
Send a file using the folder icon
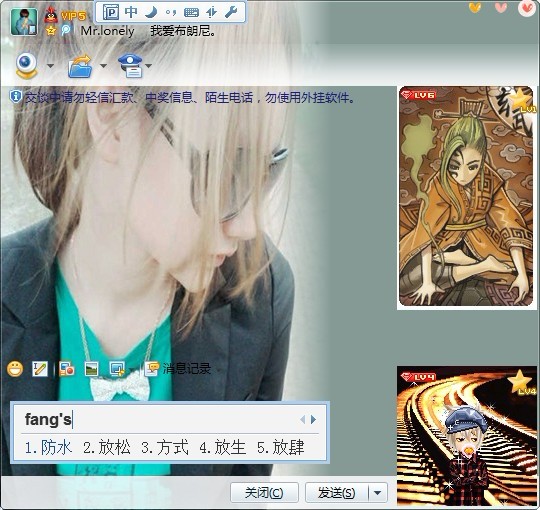click(x=81, y=66)
